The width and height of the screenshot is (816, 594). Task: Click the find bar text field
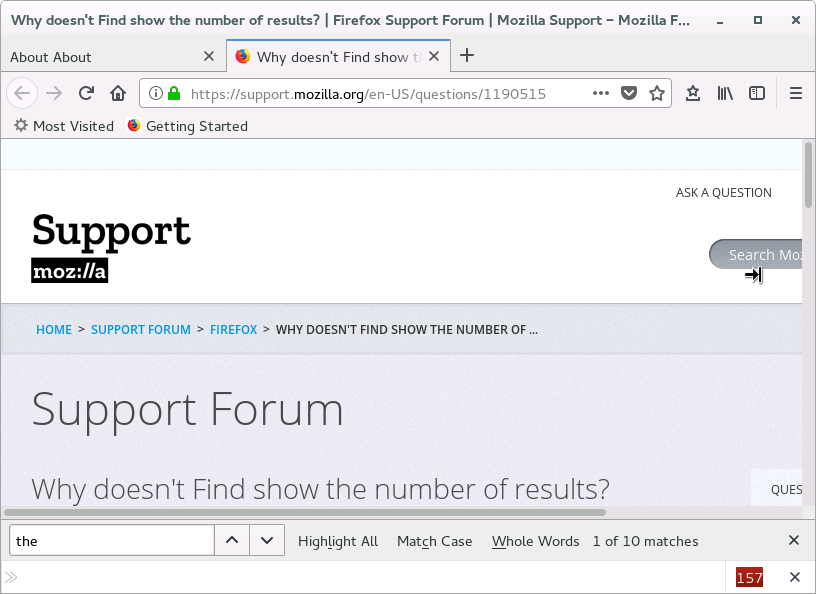(112, 541)
